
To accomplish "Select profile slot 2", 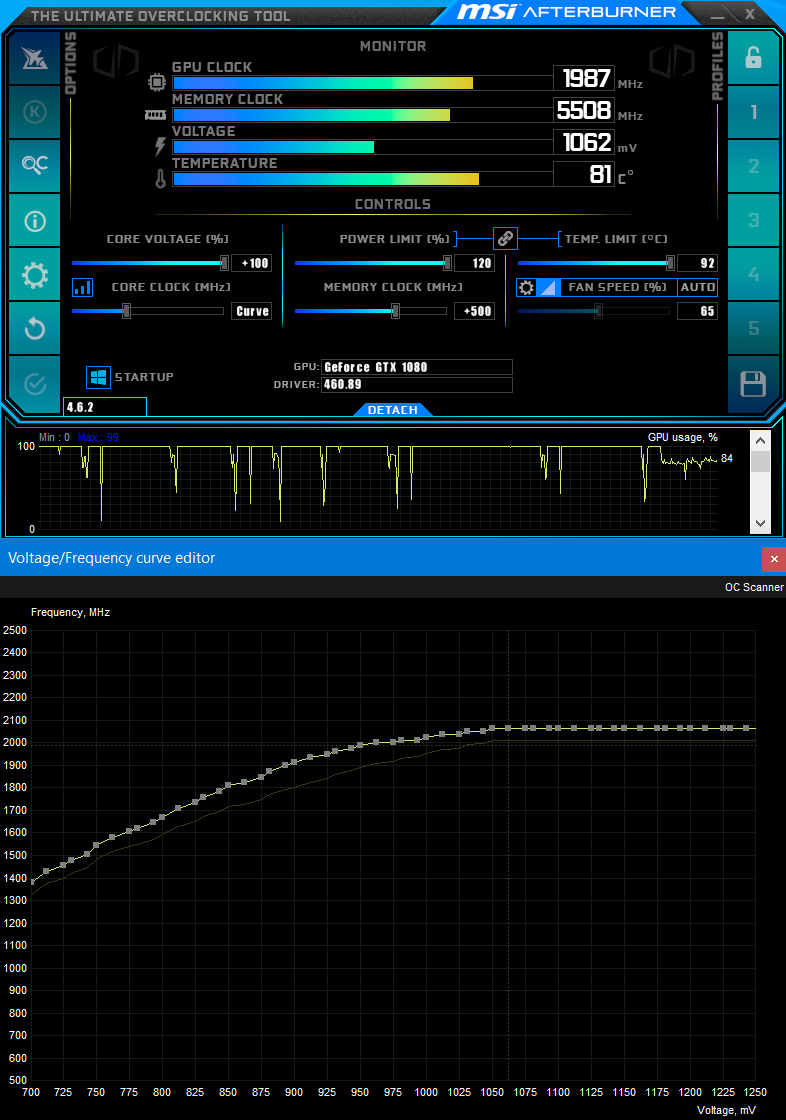I will pos(753,166).
